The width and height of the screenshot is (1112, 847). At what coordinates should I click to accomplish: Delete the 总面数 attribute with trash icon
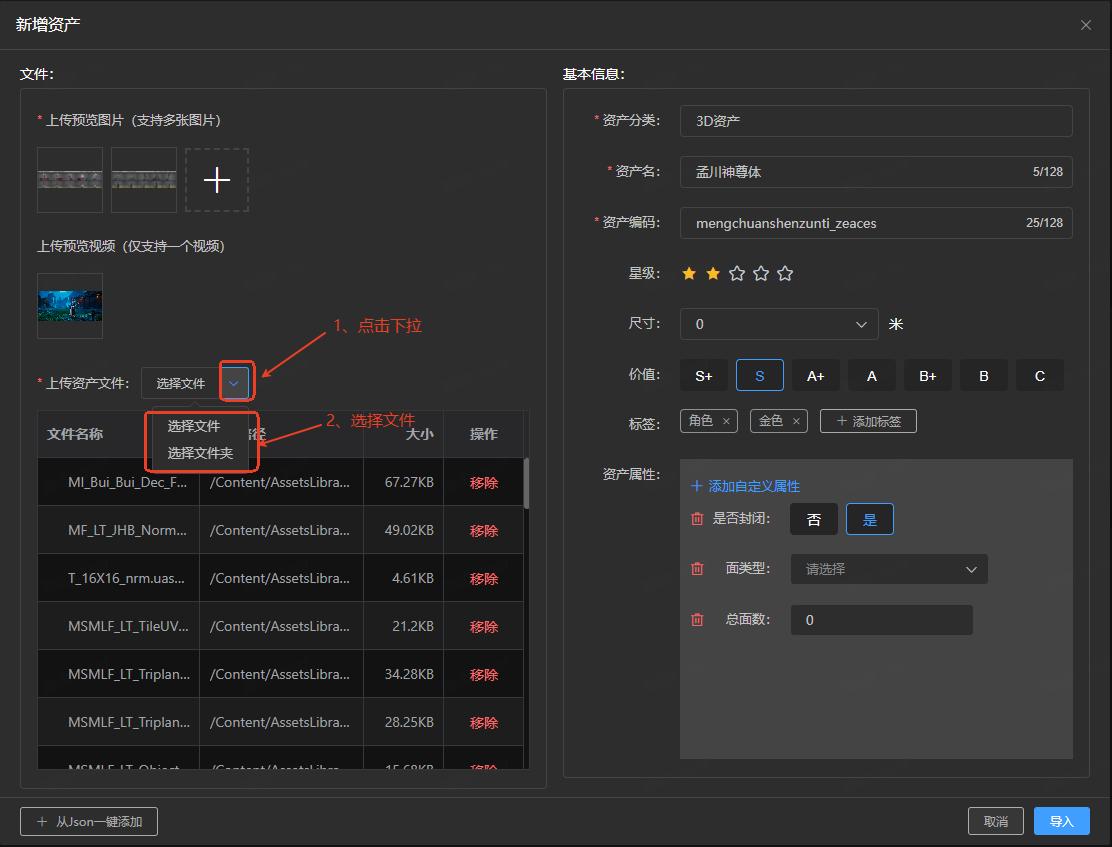(x=697, y=620)
